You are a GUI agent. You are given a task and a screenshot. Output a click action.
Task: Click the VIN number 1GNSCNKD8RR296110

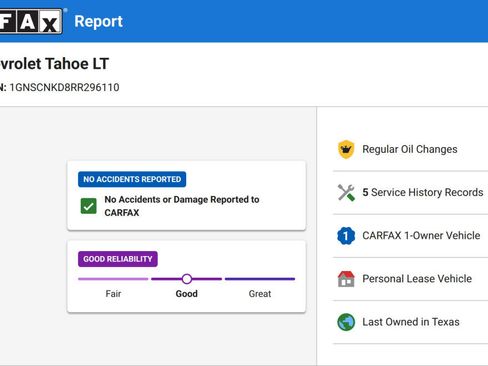(x=64, y=87)
